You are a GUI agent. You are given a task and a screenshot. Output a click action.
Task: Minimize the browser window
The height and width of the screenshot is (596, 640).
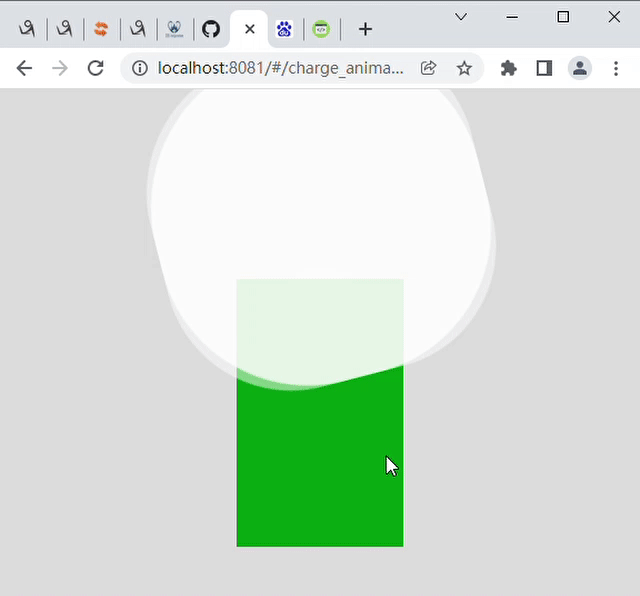pyautogui.click(x=512, y=17)
